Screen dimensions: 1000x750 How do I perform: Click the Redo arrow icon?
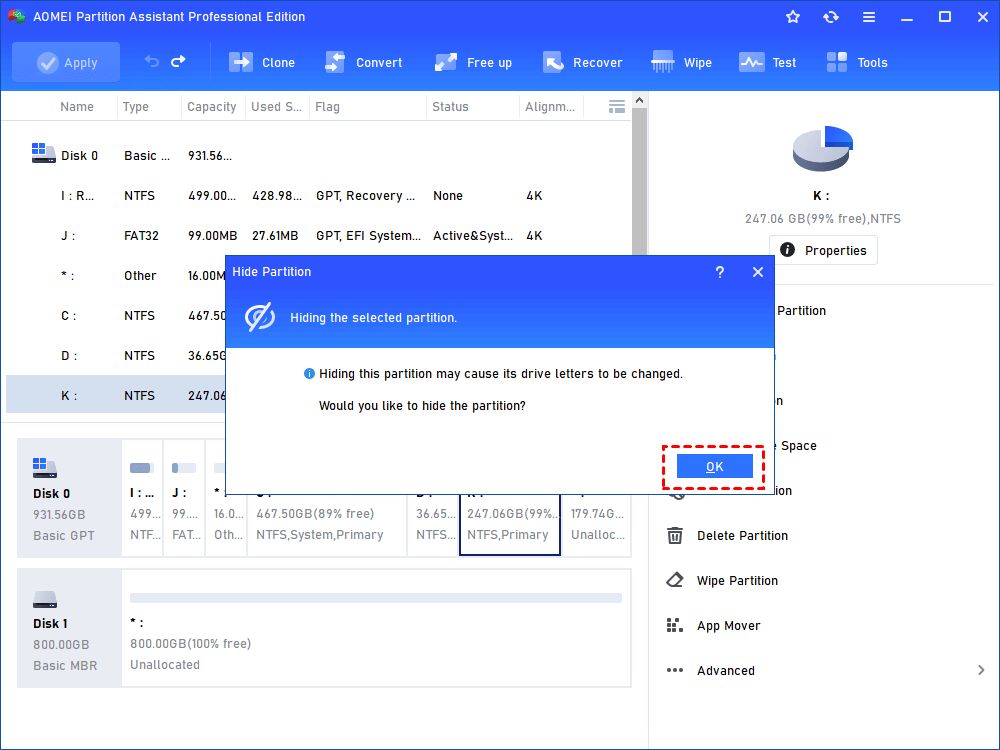[x=179, y=62]
